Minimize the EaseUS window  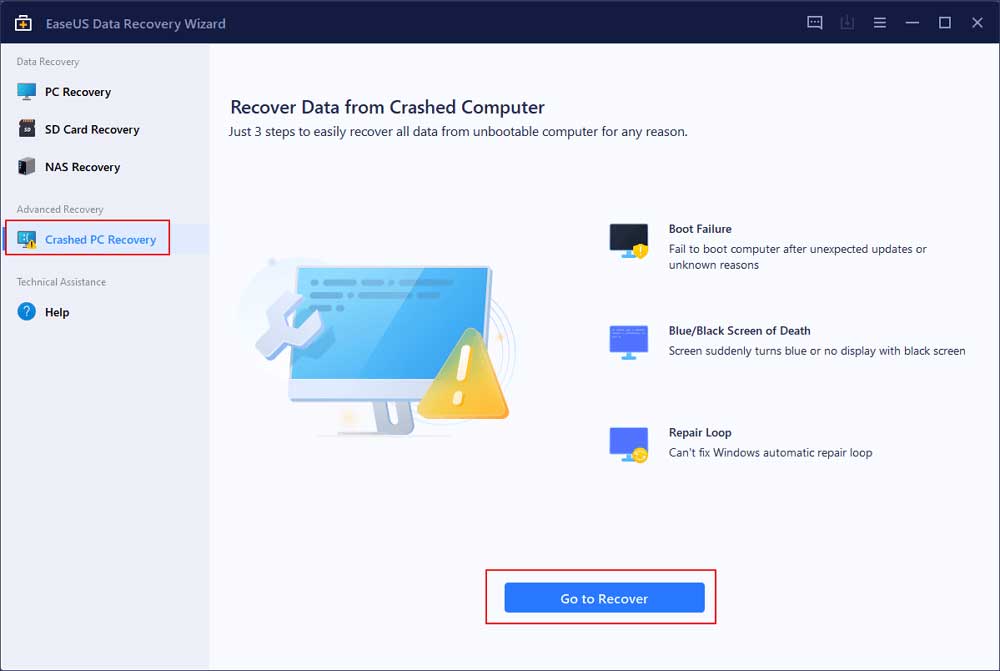point(912,23)
